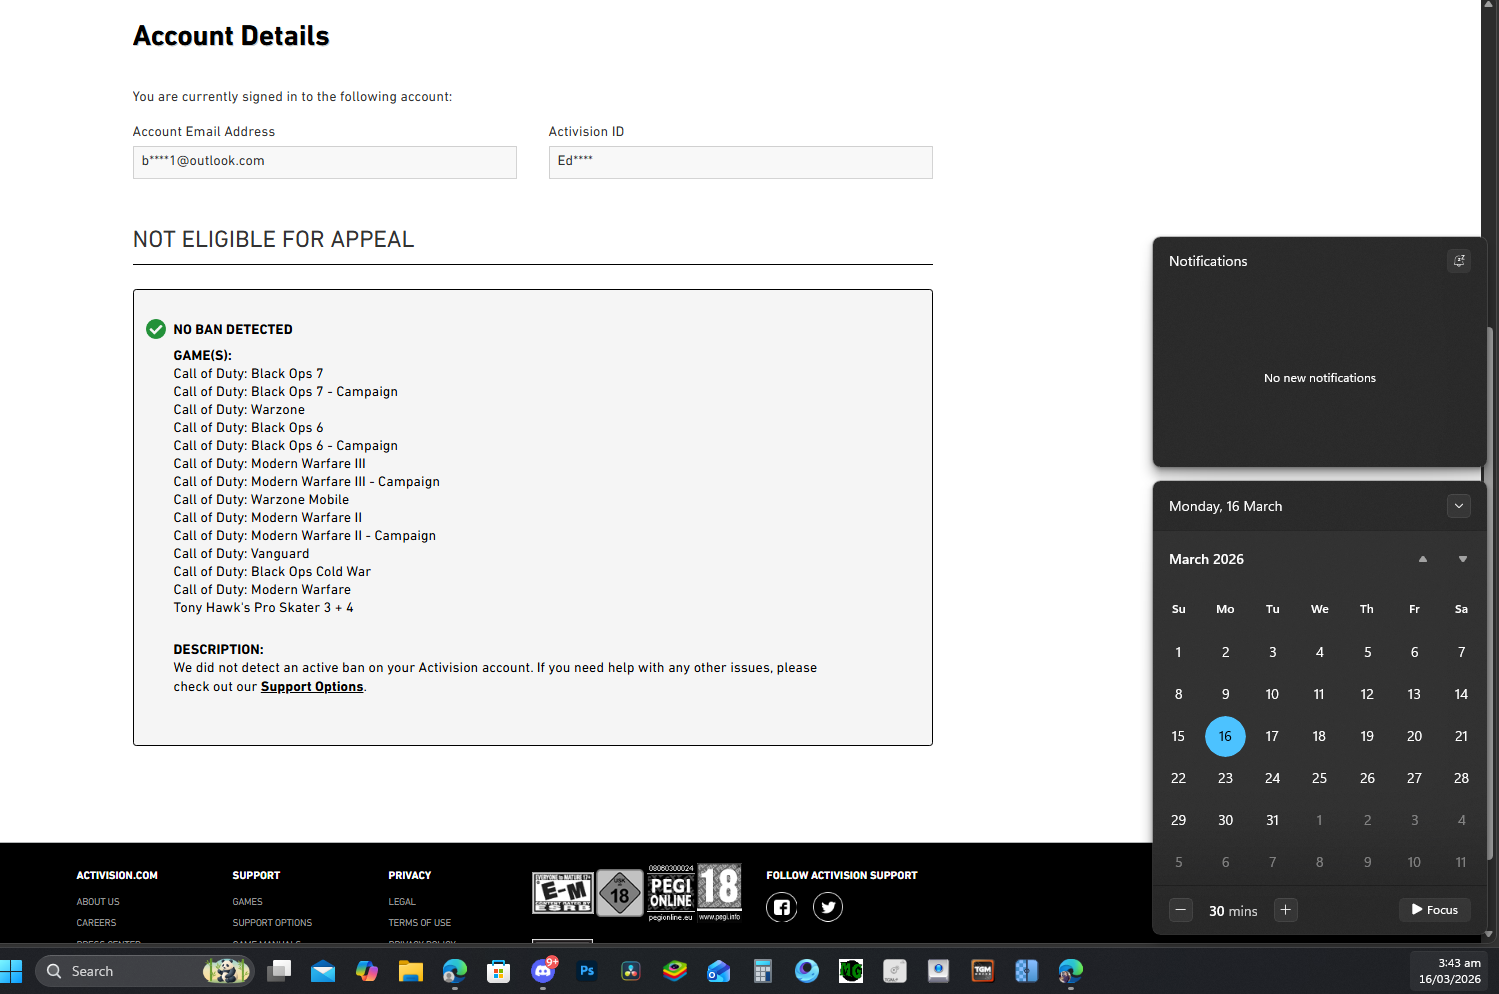Open the TGM app taskbar icon
Image resolution: width=1499 pixels, height=994 pixels.
point(983,971)
